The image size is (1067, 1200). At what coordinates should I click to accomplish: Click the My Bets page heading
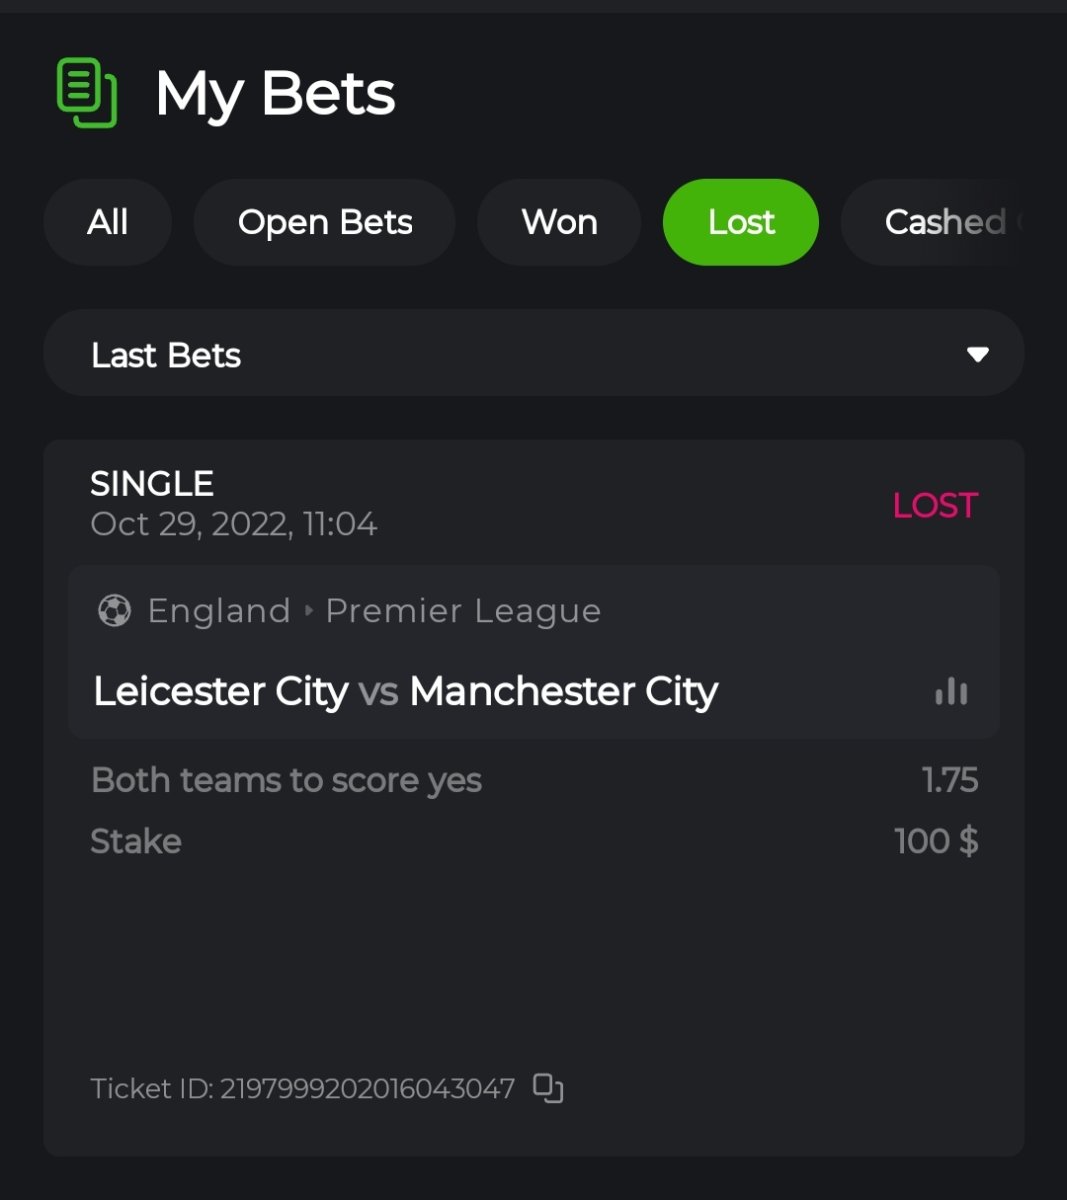click(x=275, y=94)
